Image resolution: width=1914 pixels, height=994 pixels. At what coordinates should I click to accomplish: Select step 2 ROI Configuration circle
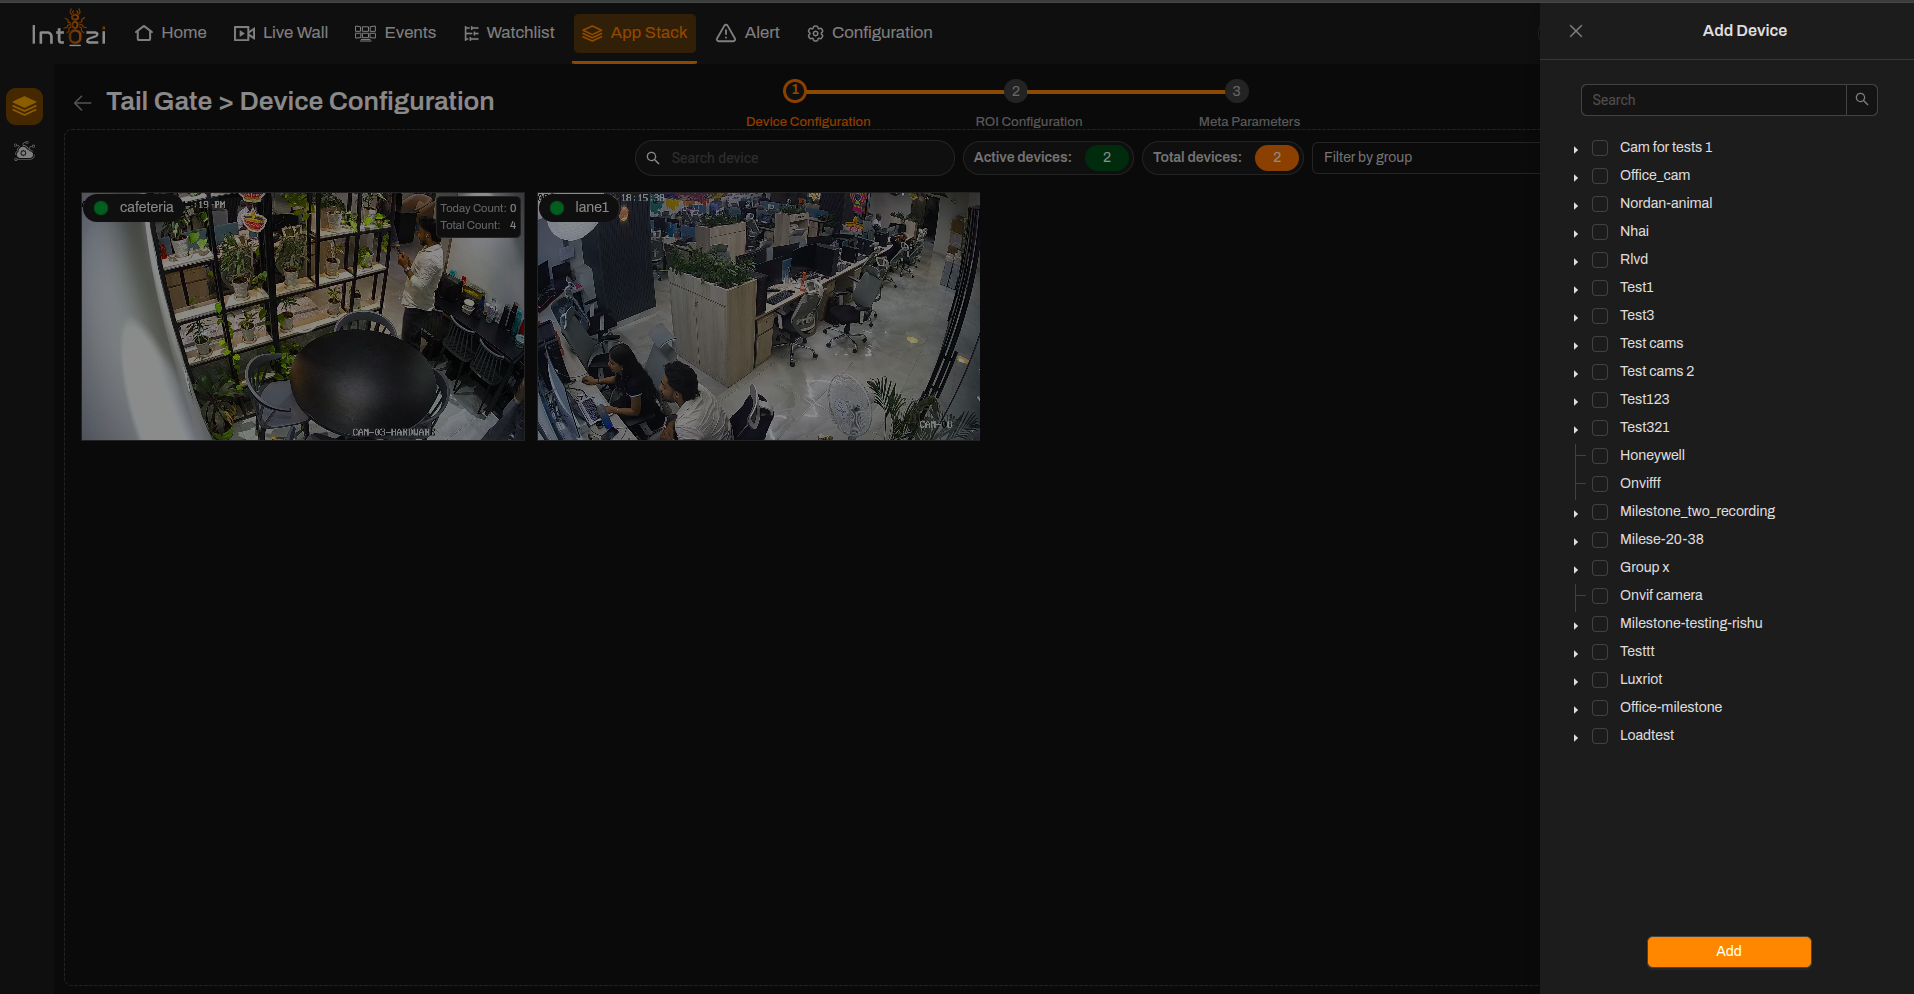1015,91
